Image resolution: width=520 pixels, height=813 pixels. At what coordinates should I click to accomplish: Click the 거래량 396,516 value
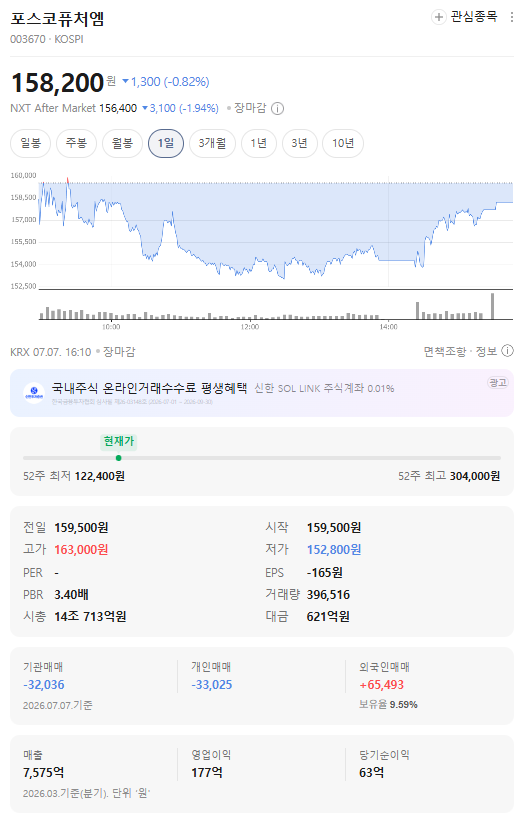pyautogui.click(x=328, y=595)
